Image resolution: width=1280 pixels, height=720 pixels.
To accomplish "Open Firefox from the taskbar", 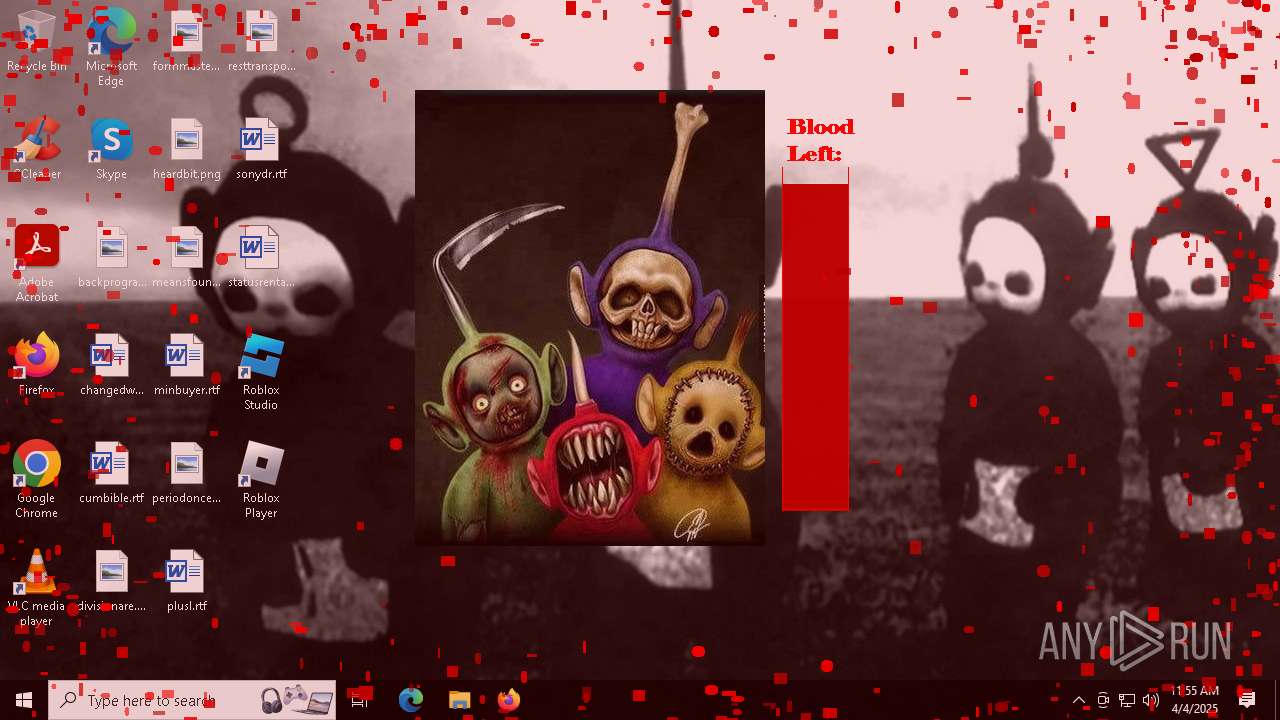I will (508, 700).
